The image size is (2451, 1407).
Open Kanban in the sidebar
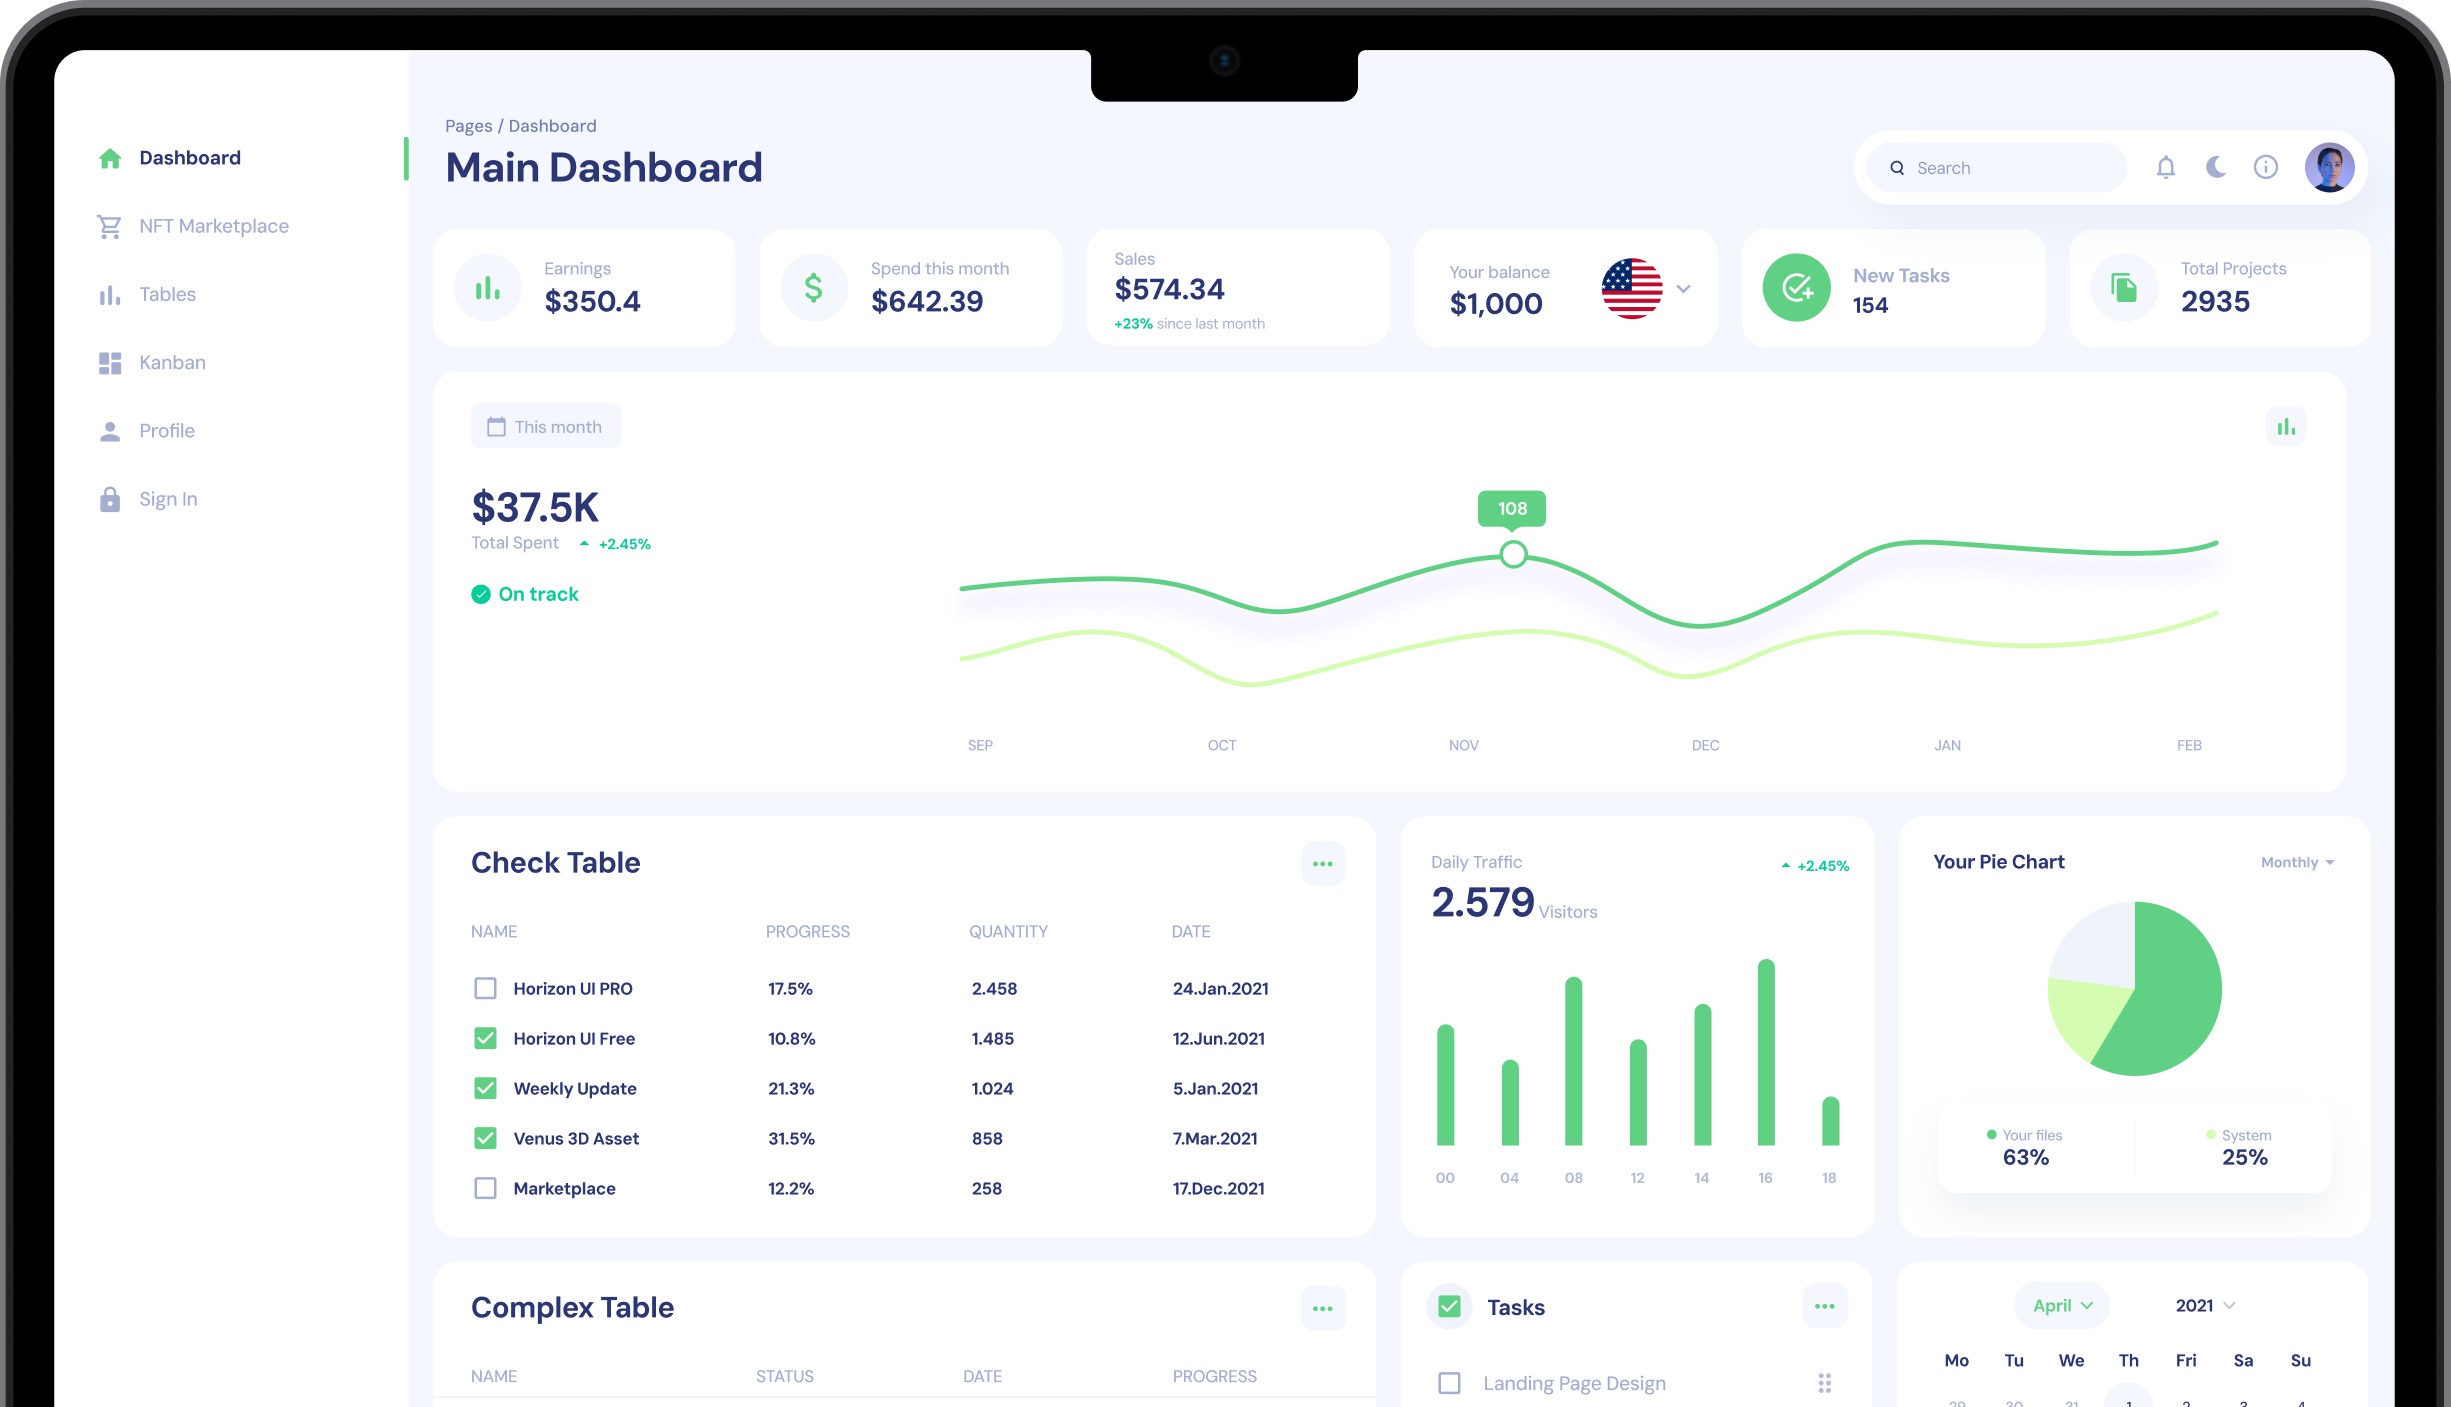pos(172,363)
